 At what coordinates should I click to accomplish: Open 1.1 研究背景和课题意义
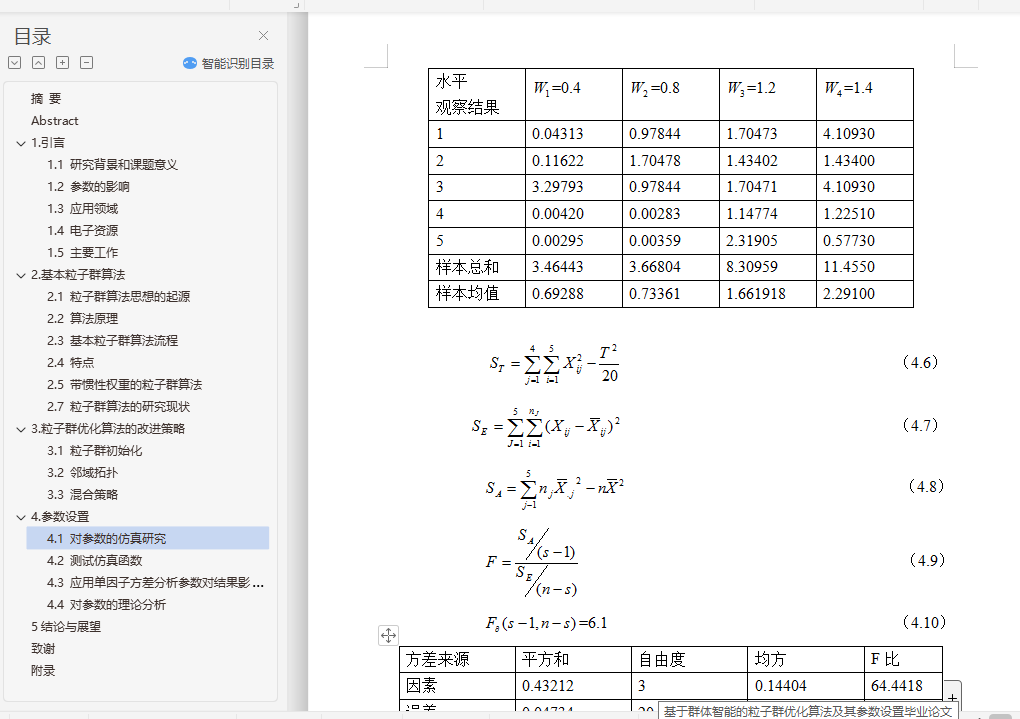pyautogui.click(x=112, y=165)
